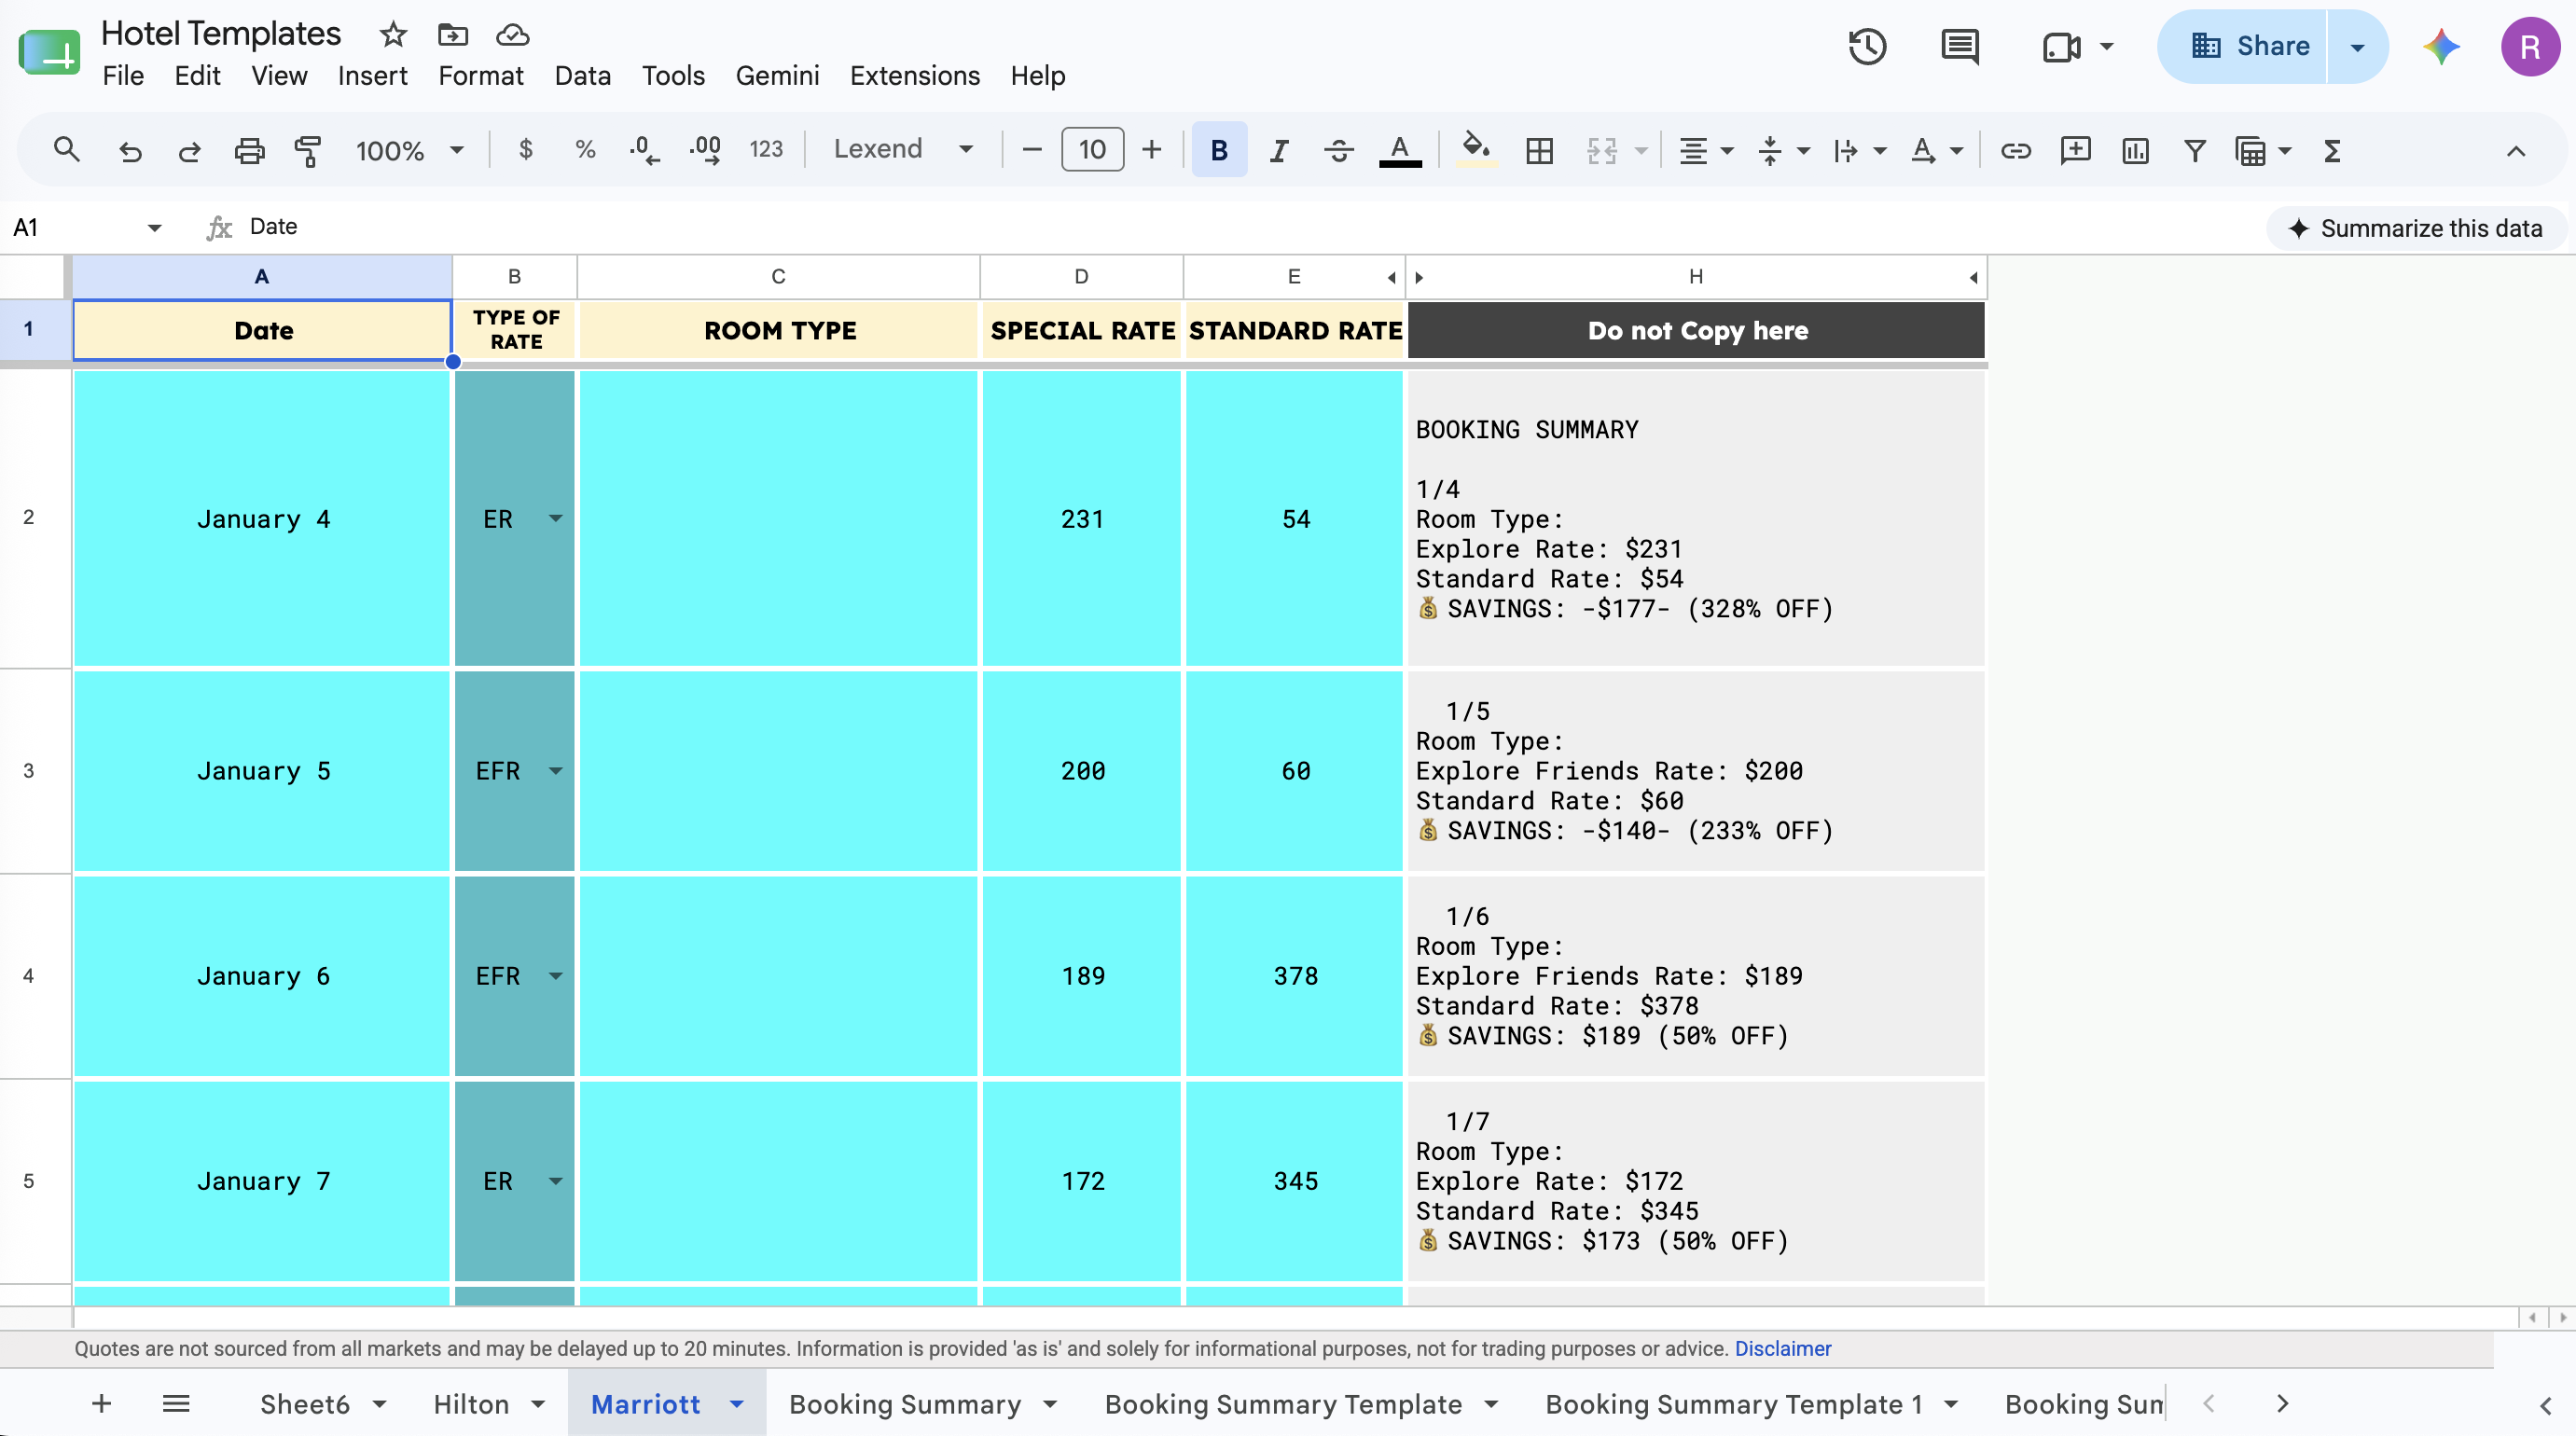
Task: Open rate type dropdown for January 6
Action: click(555, 976)
